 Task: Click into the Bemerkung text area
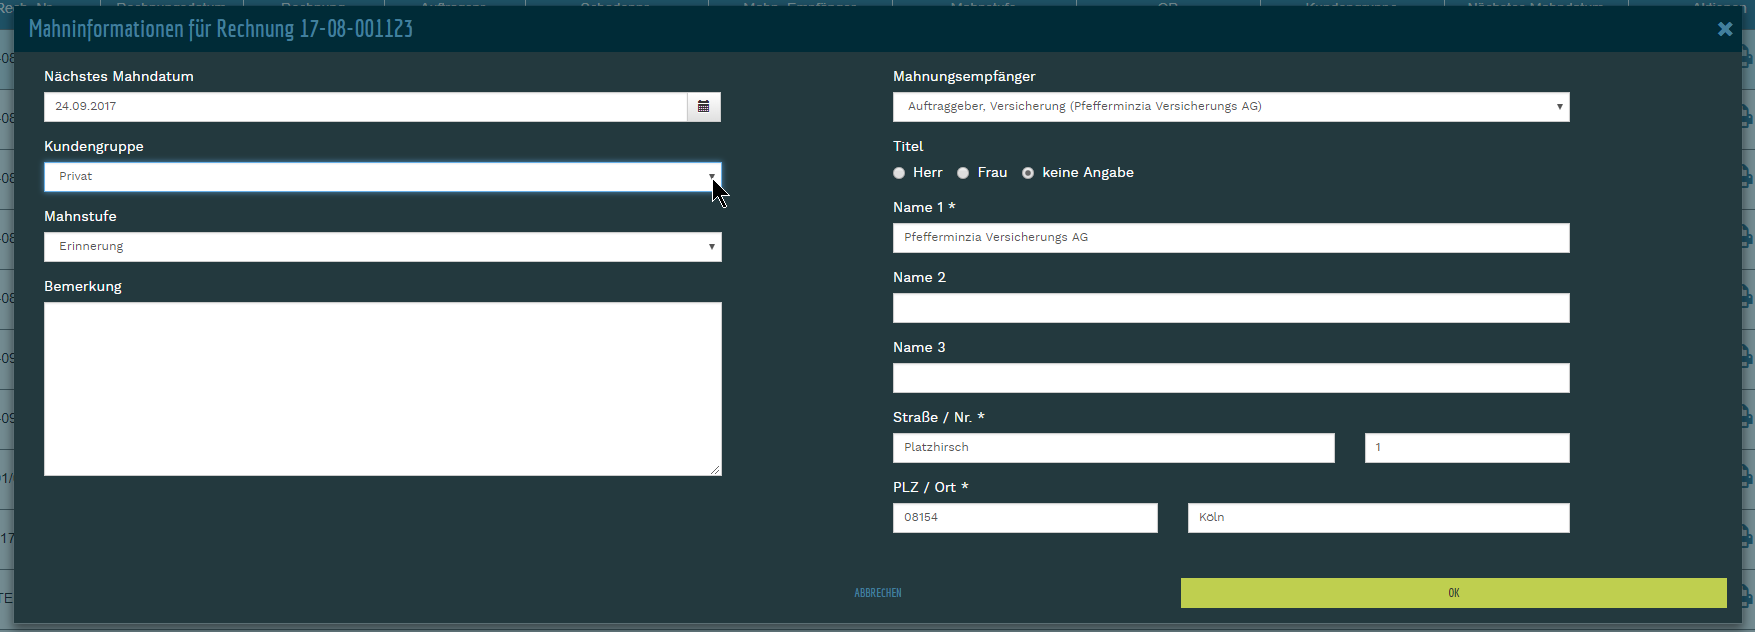click(382, 388)
